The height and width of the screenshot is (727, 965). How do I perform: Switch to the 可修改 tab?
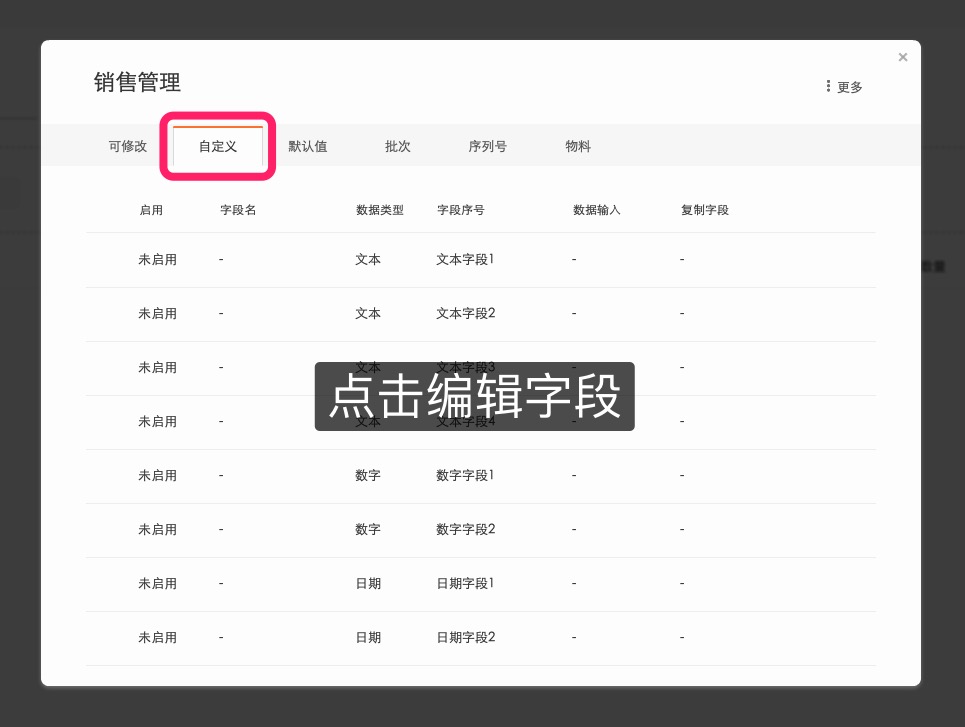127,147
